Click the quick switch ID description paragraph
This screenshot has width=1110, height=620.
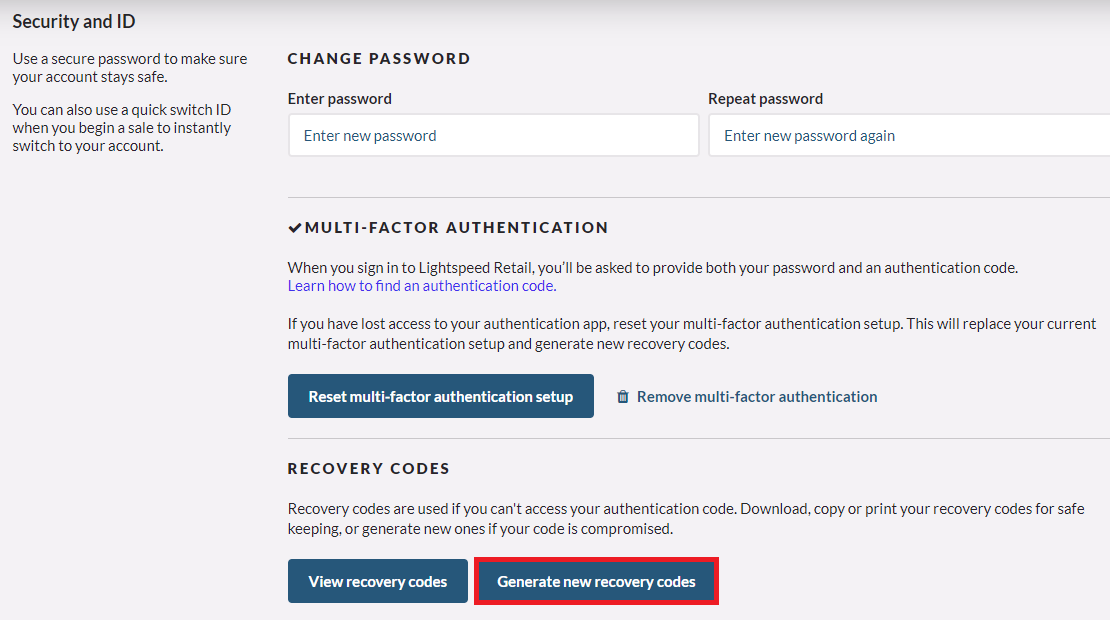click(122, 128)
